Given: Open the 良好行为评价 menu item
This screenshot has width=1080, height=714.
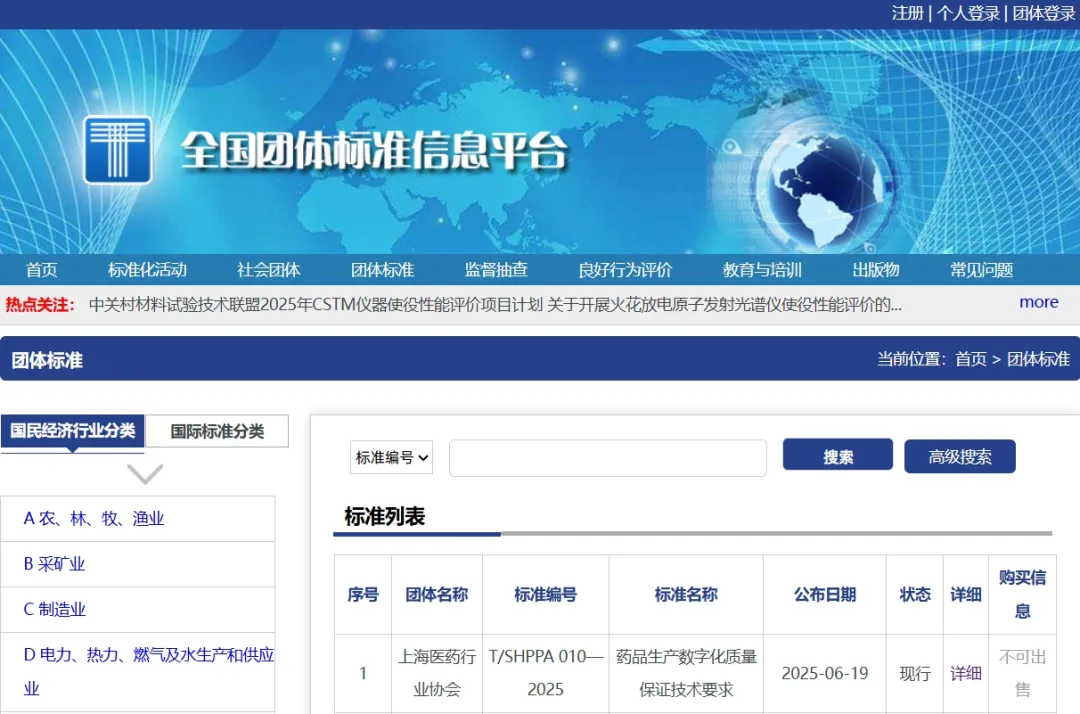Looking at the screenshot, I should (625, 270).
